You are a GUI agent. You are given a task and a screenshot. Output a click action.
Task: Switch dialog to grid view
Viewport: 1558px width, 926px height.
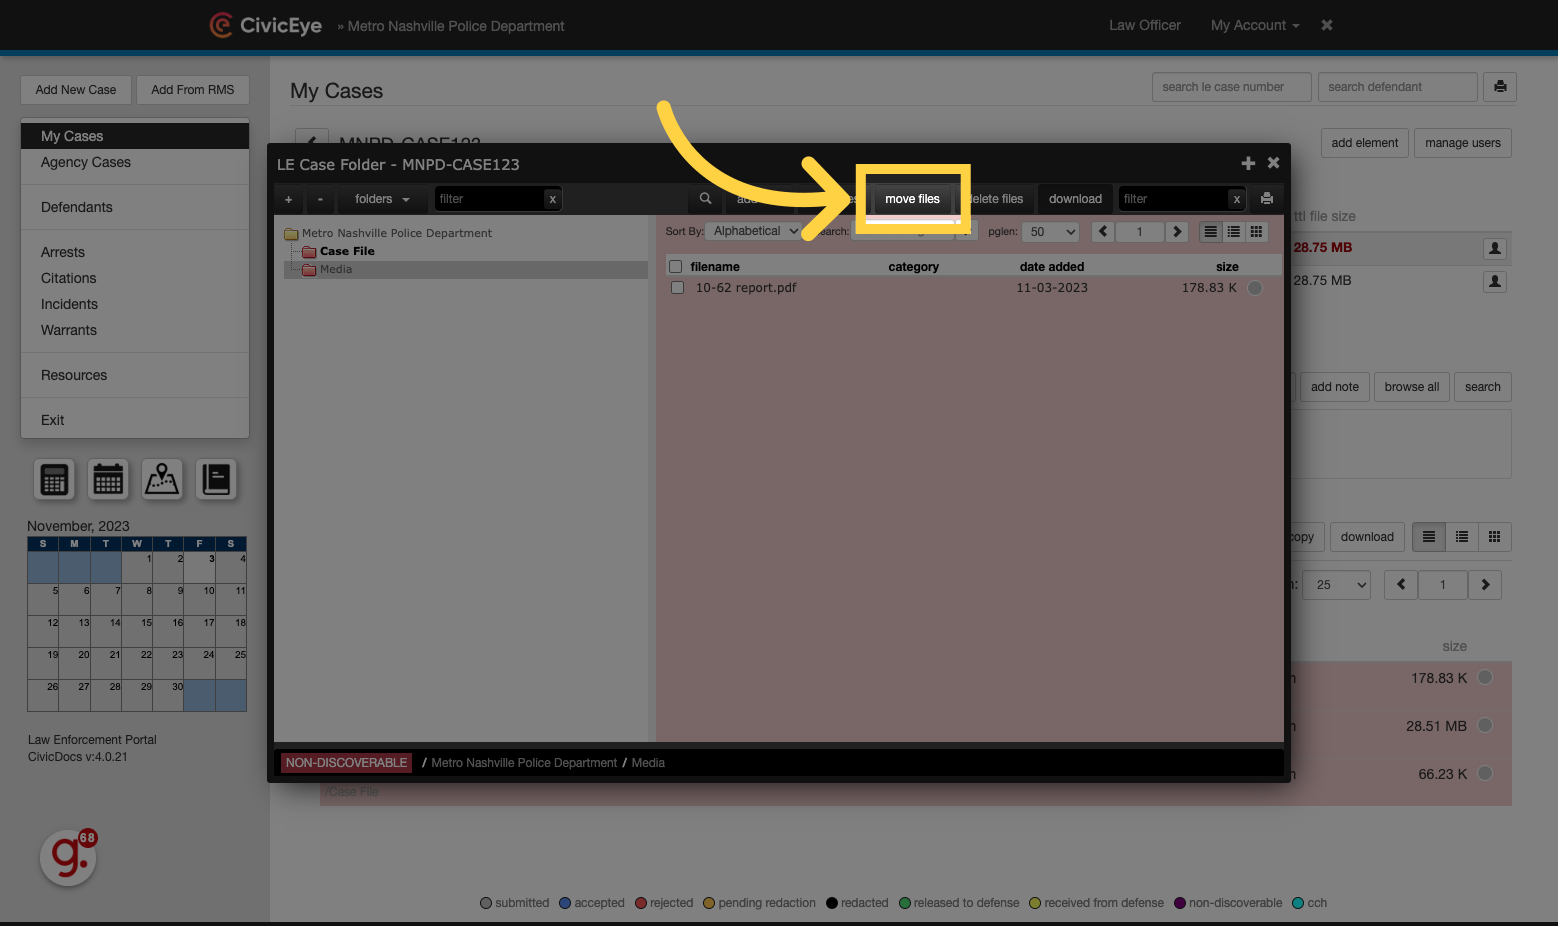[1257, 232]
